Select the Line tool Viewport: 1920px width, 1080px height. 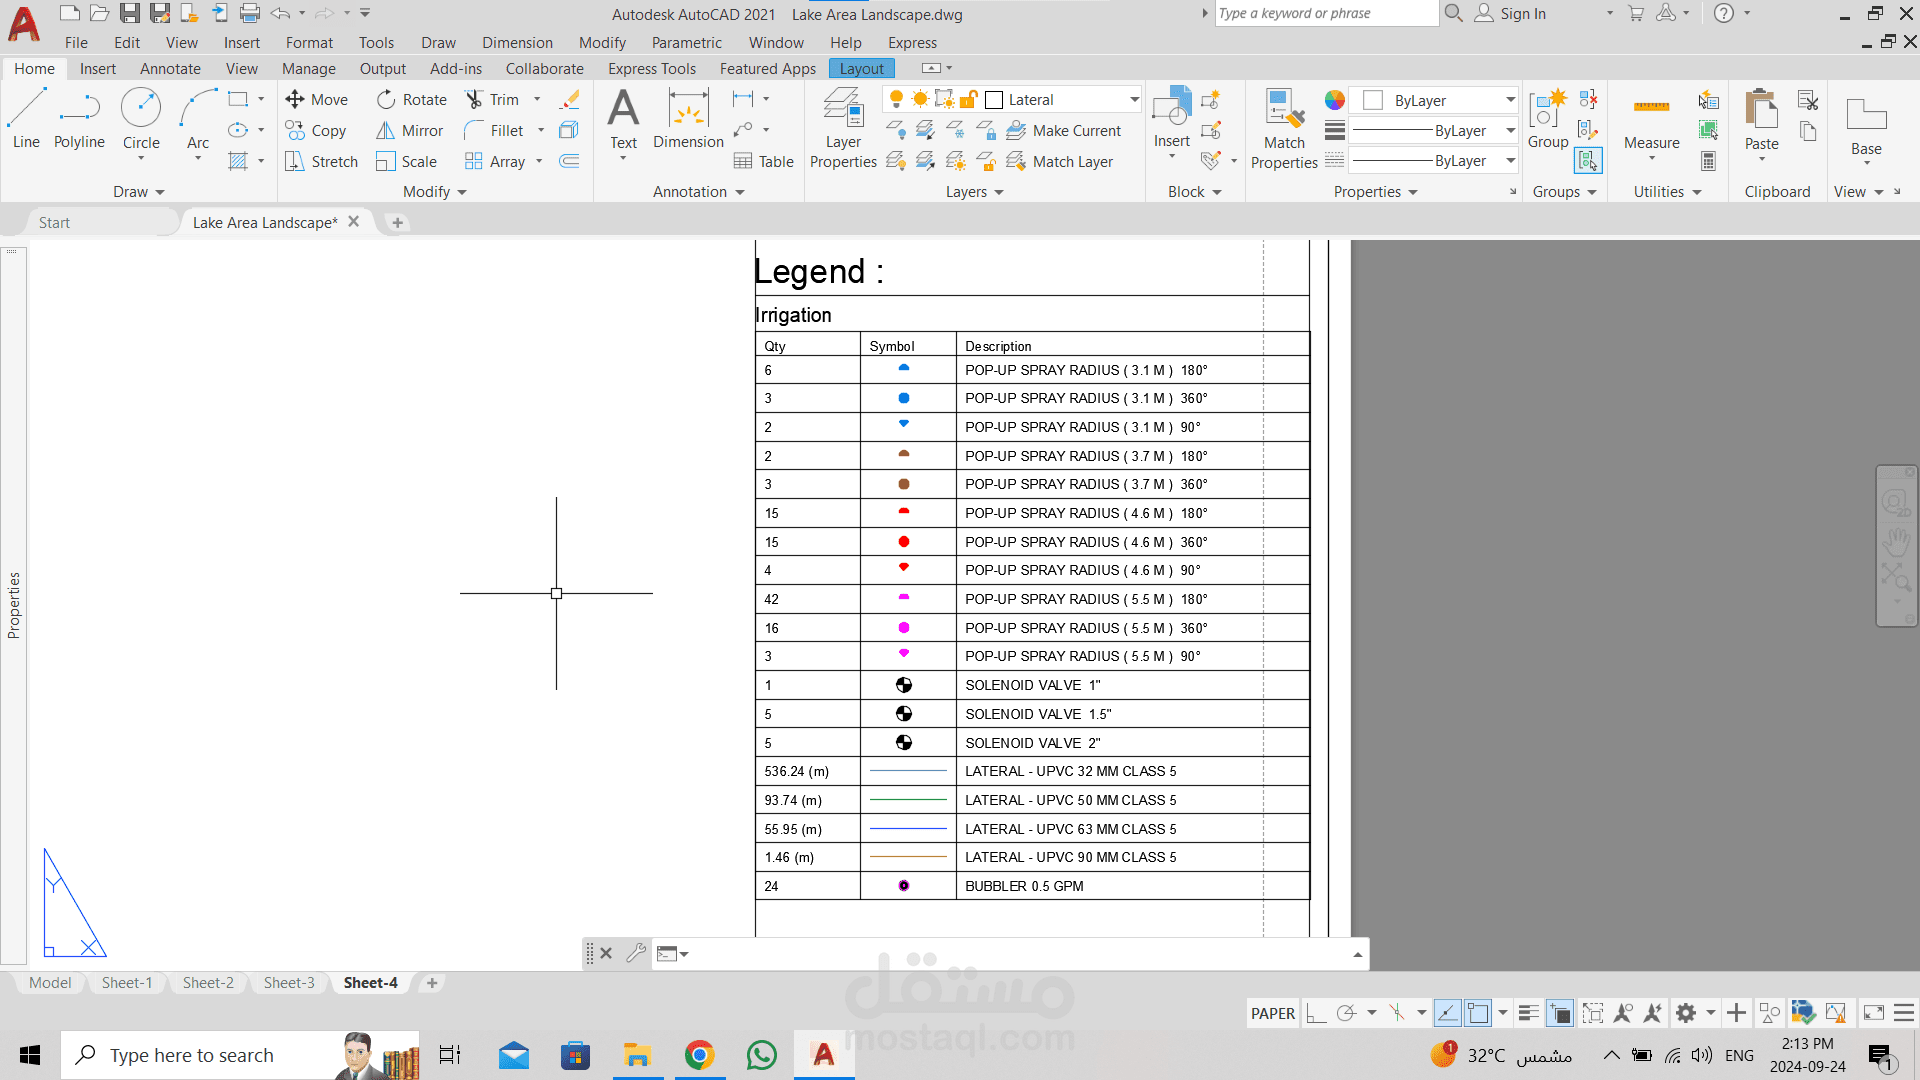(x=26, y=119)
